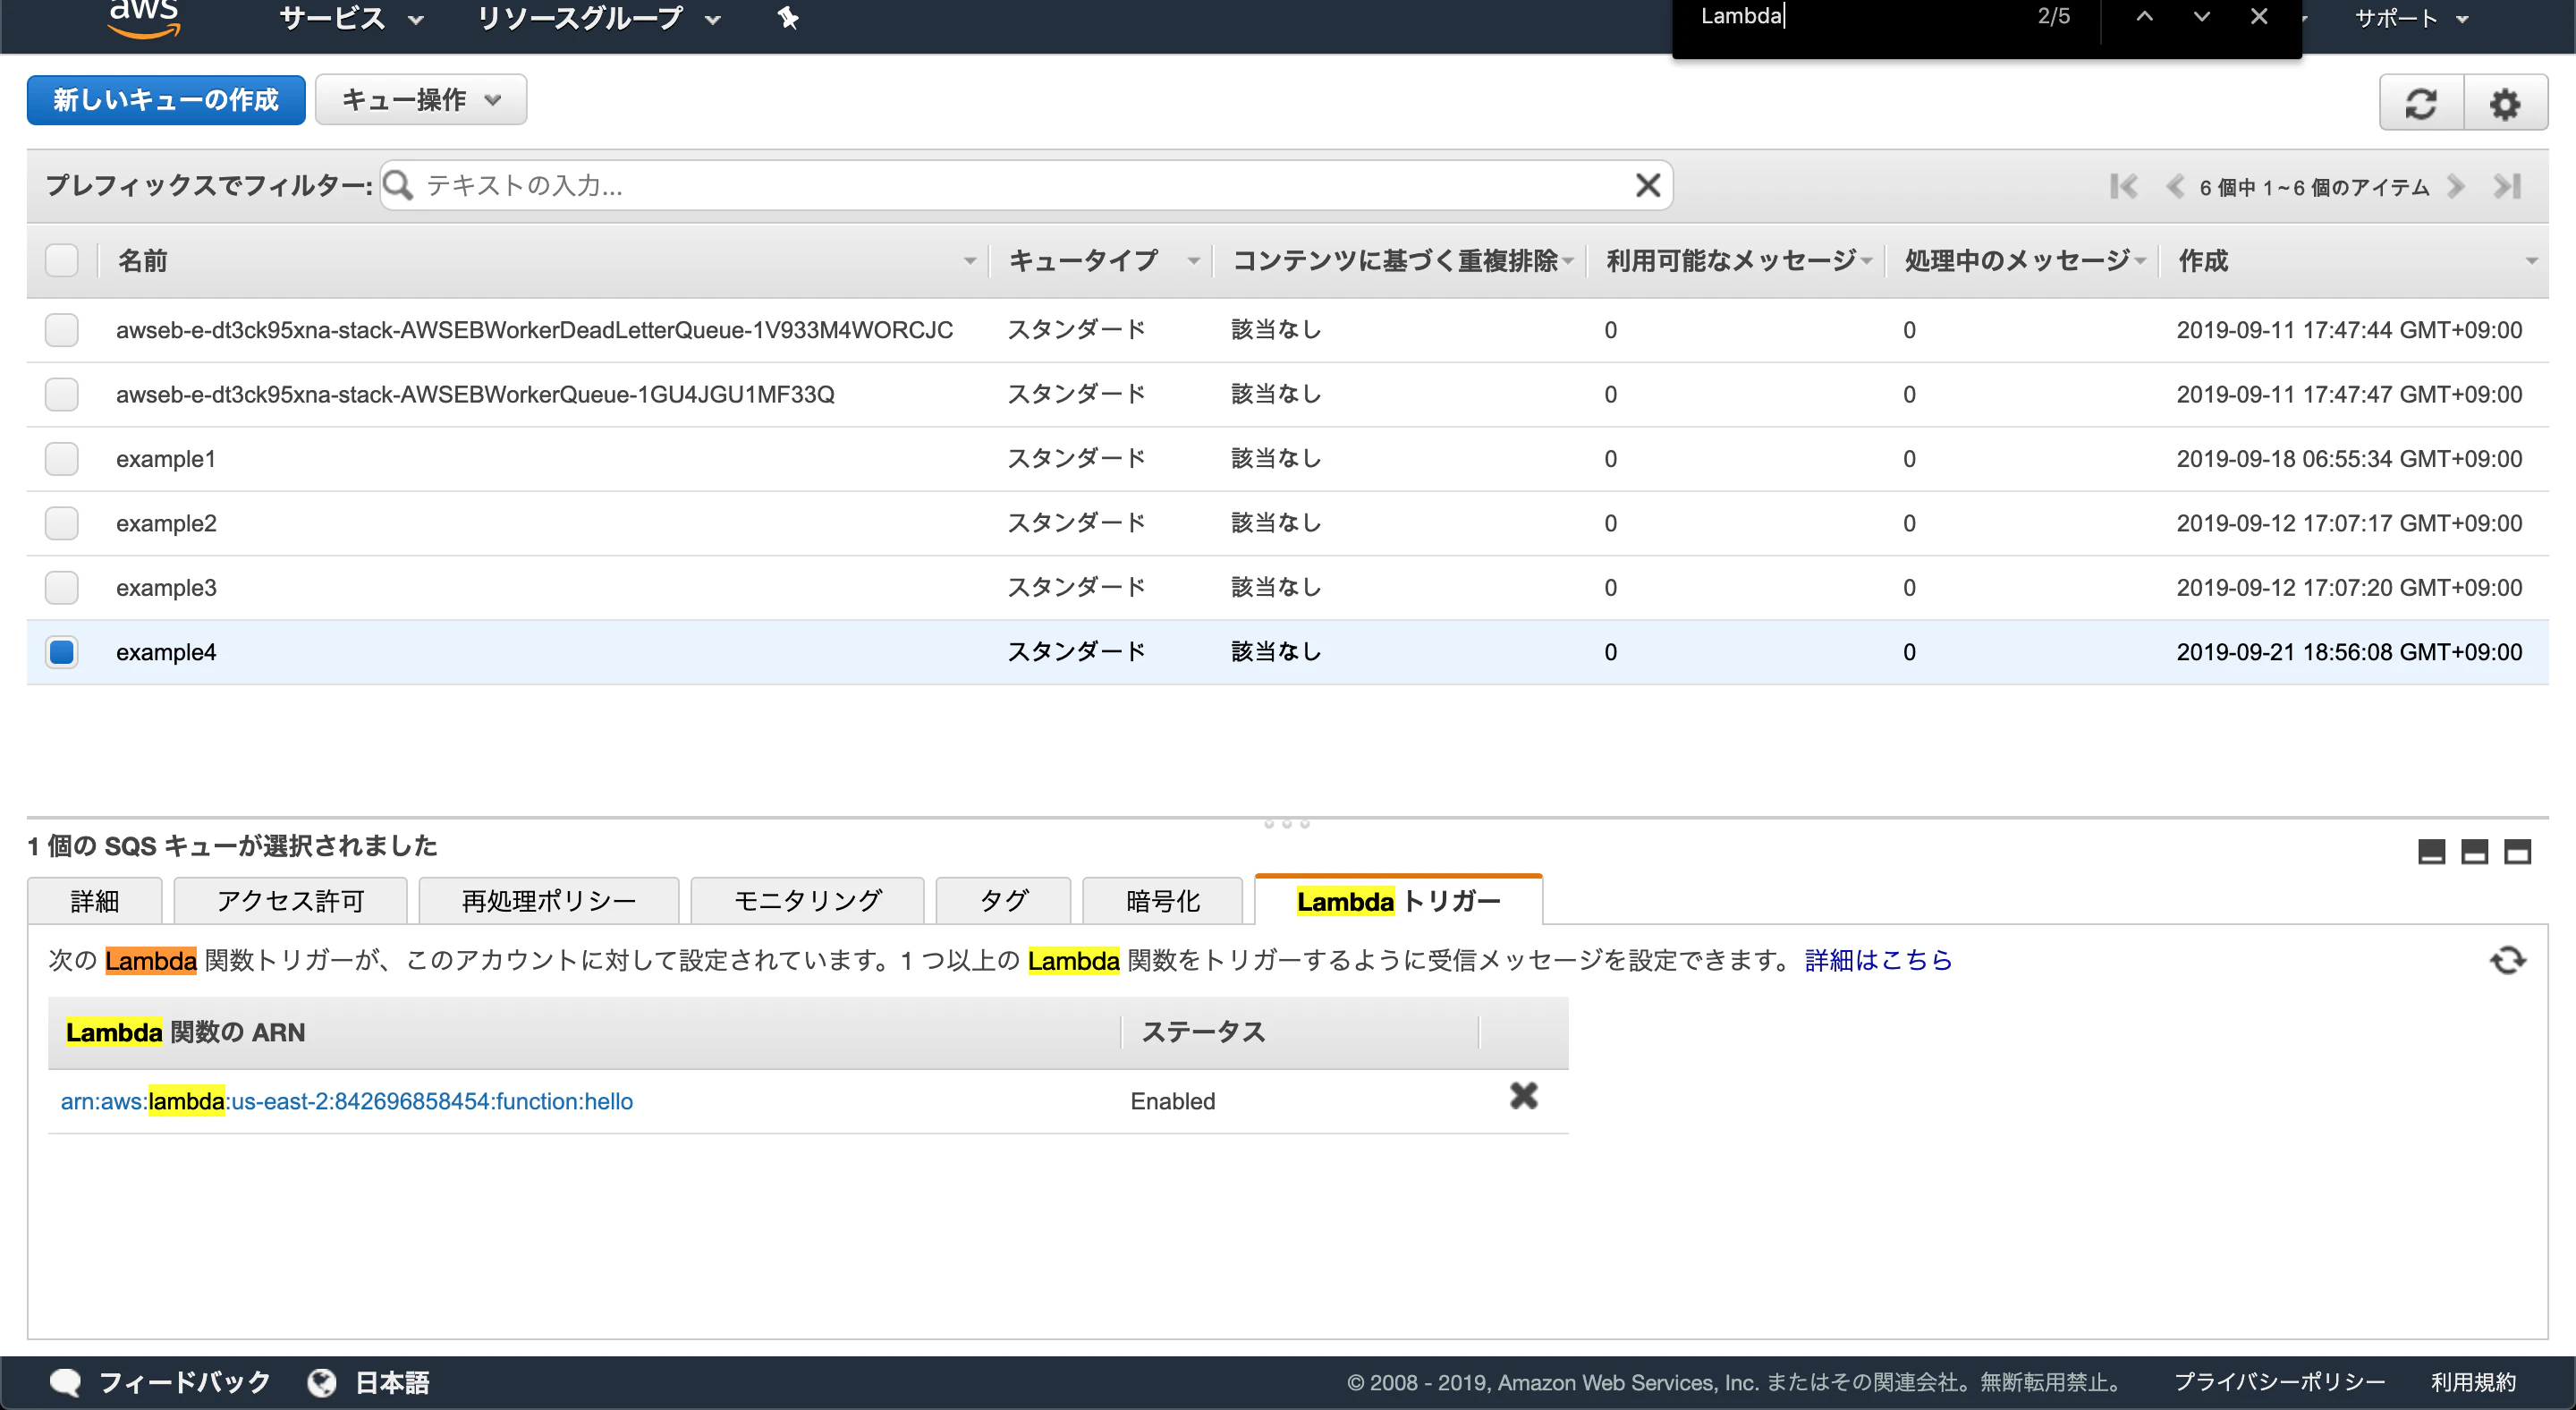Image resolution: width=2576 pixels, height=1410 pixels.
Task: Click the language globe icon
Action: point(321,1383)
